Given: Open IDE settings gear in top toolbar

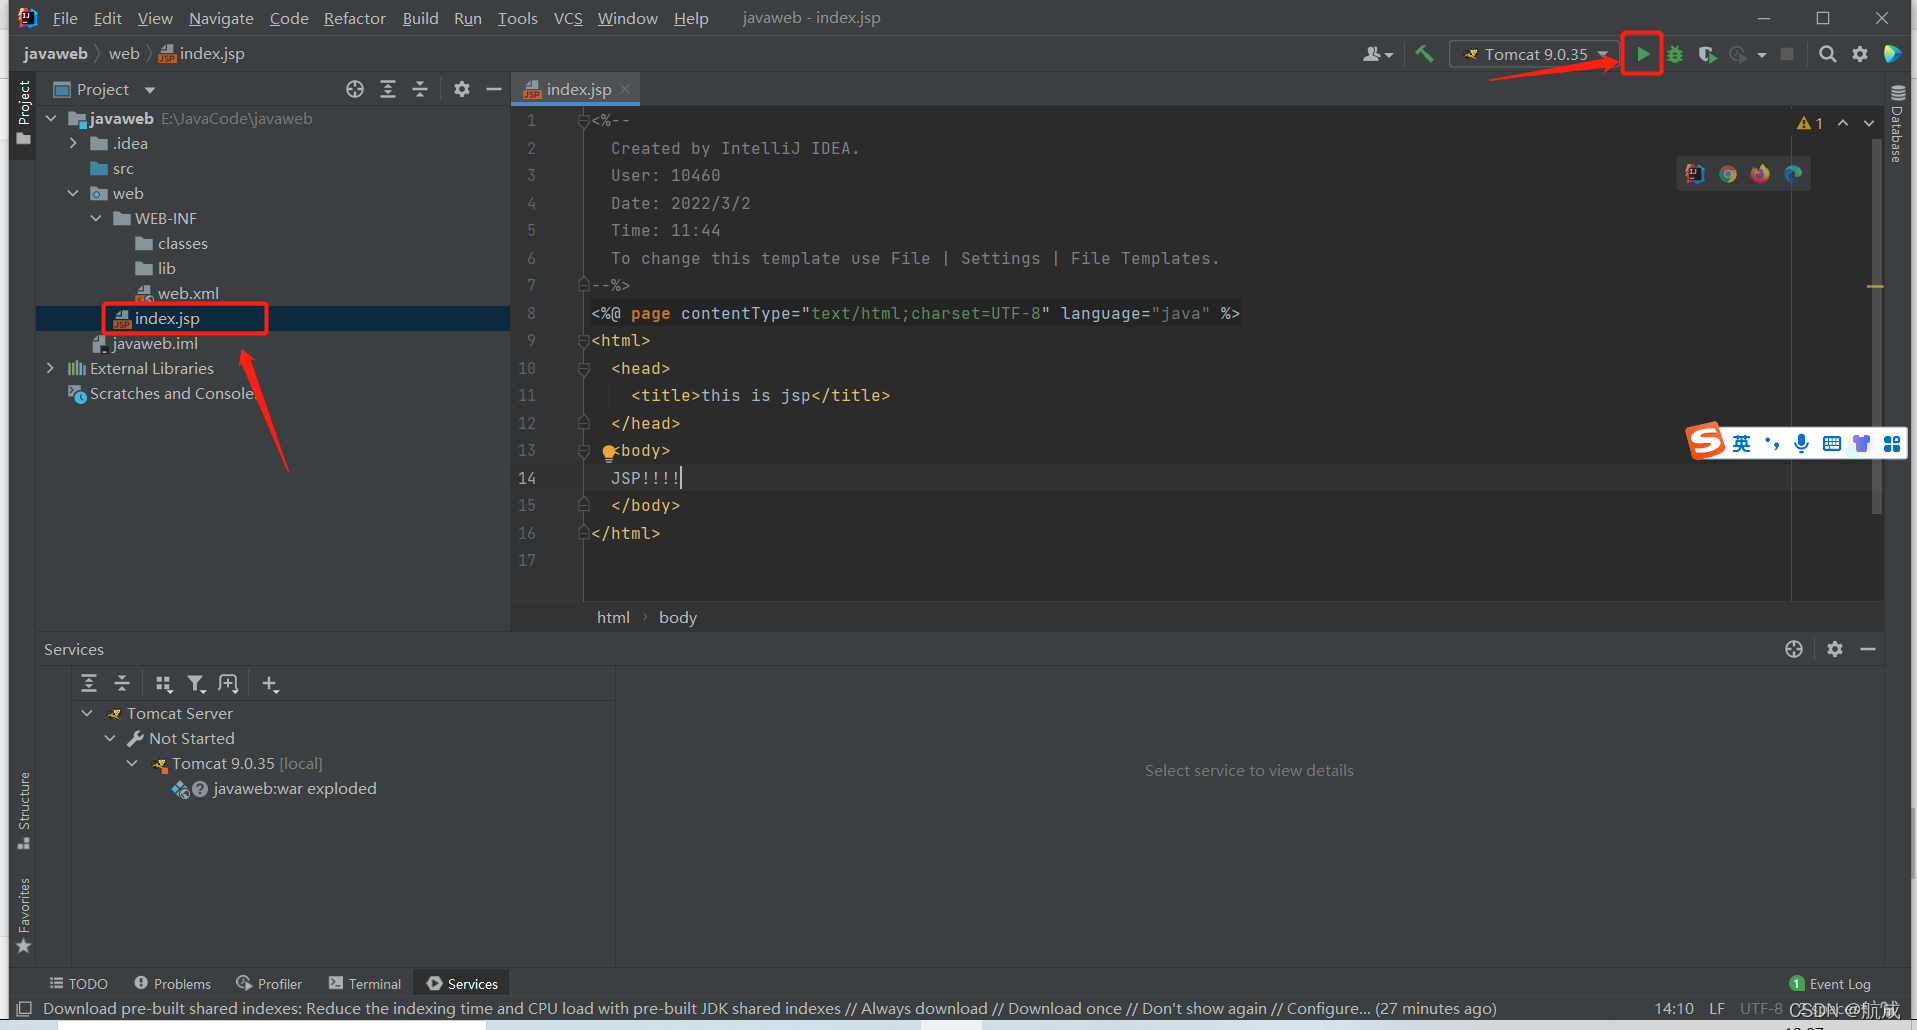Looking at the screenshot, I should (x=1859, y=54).
